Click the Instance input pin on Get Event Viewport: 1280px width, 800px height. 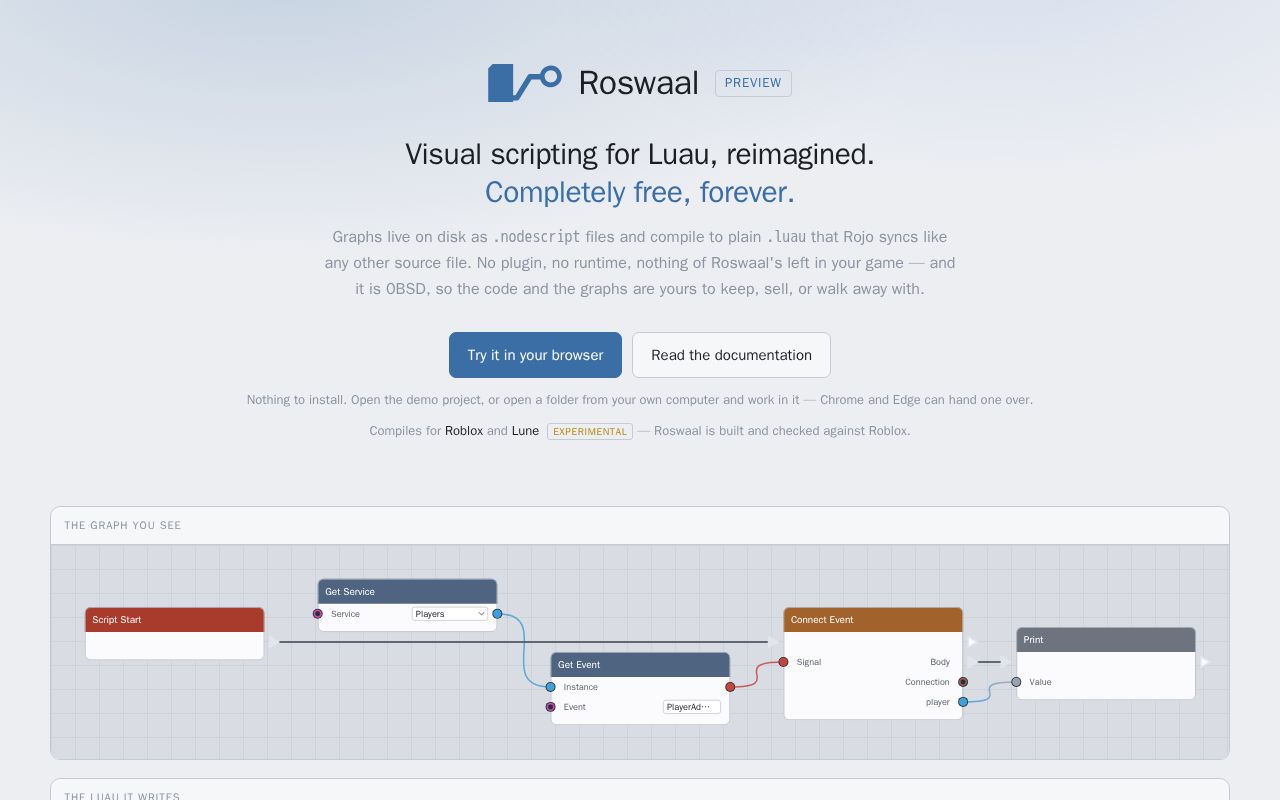550,687
